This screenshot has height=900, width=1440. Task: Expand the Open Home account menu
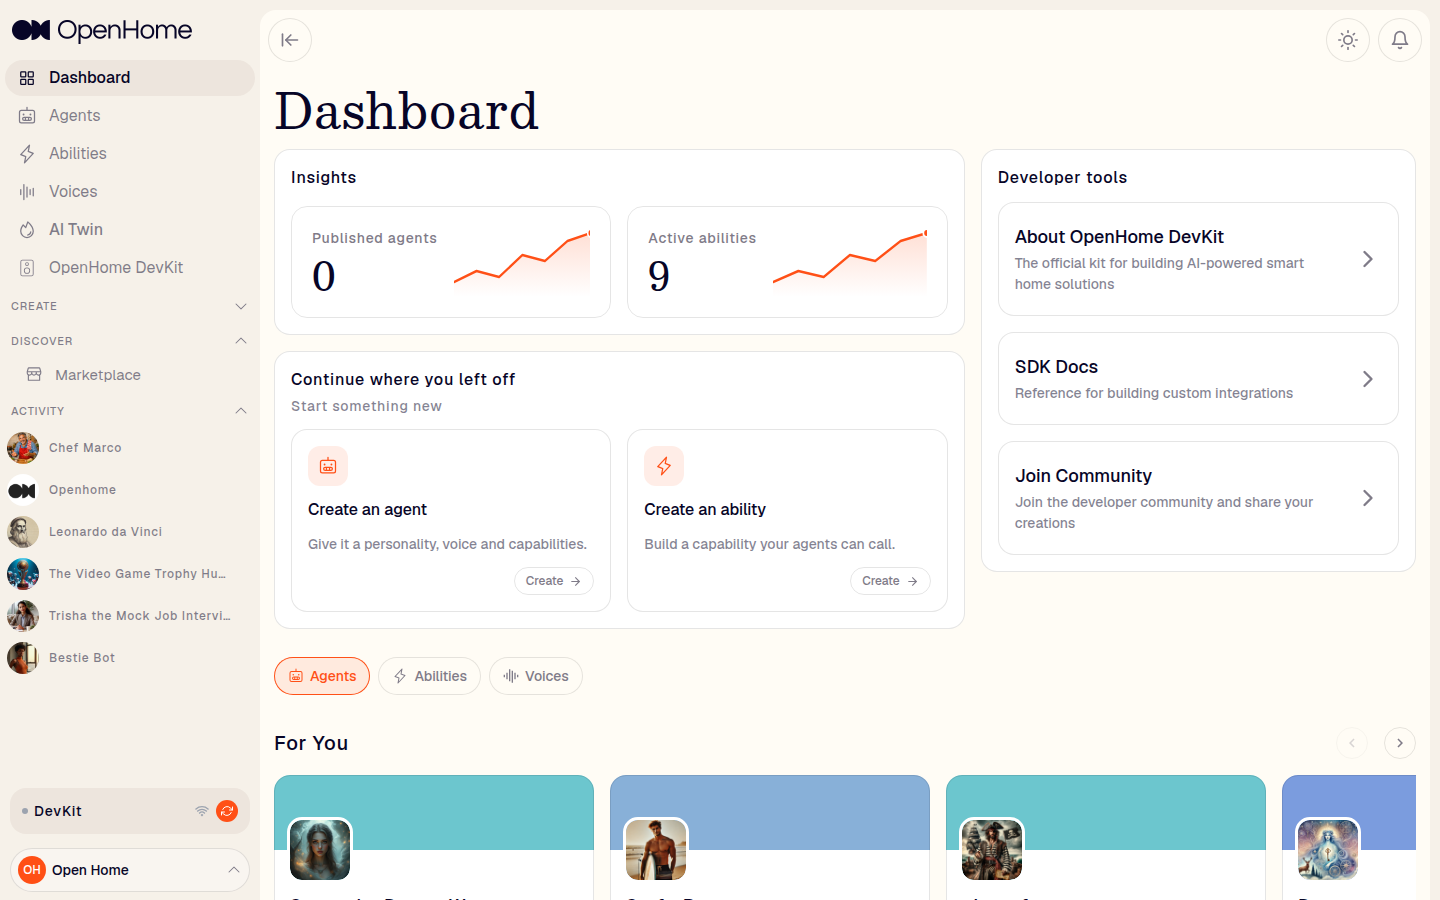130,870
